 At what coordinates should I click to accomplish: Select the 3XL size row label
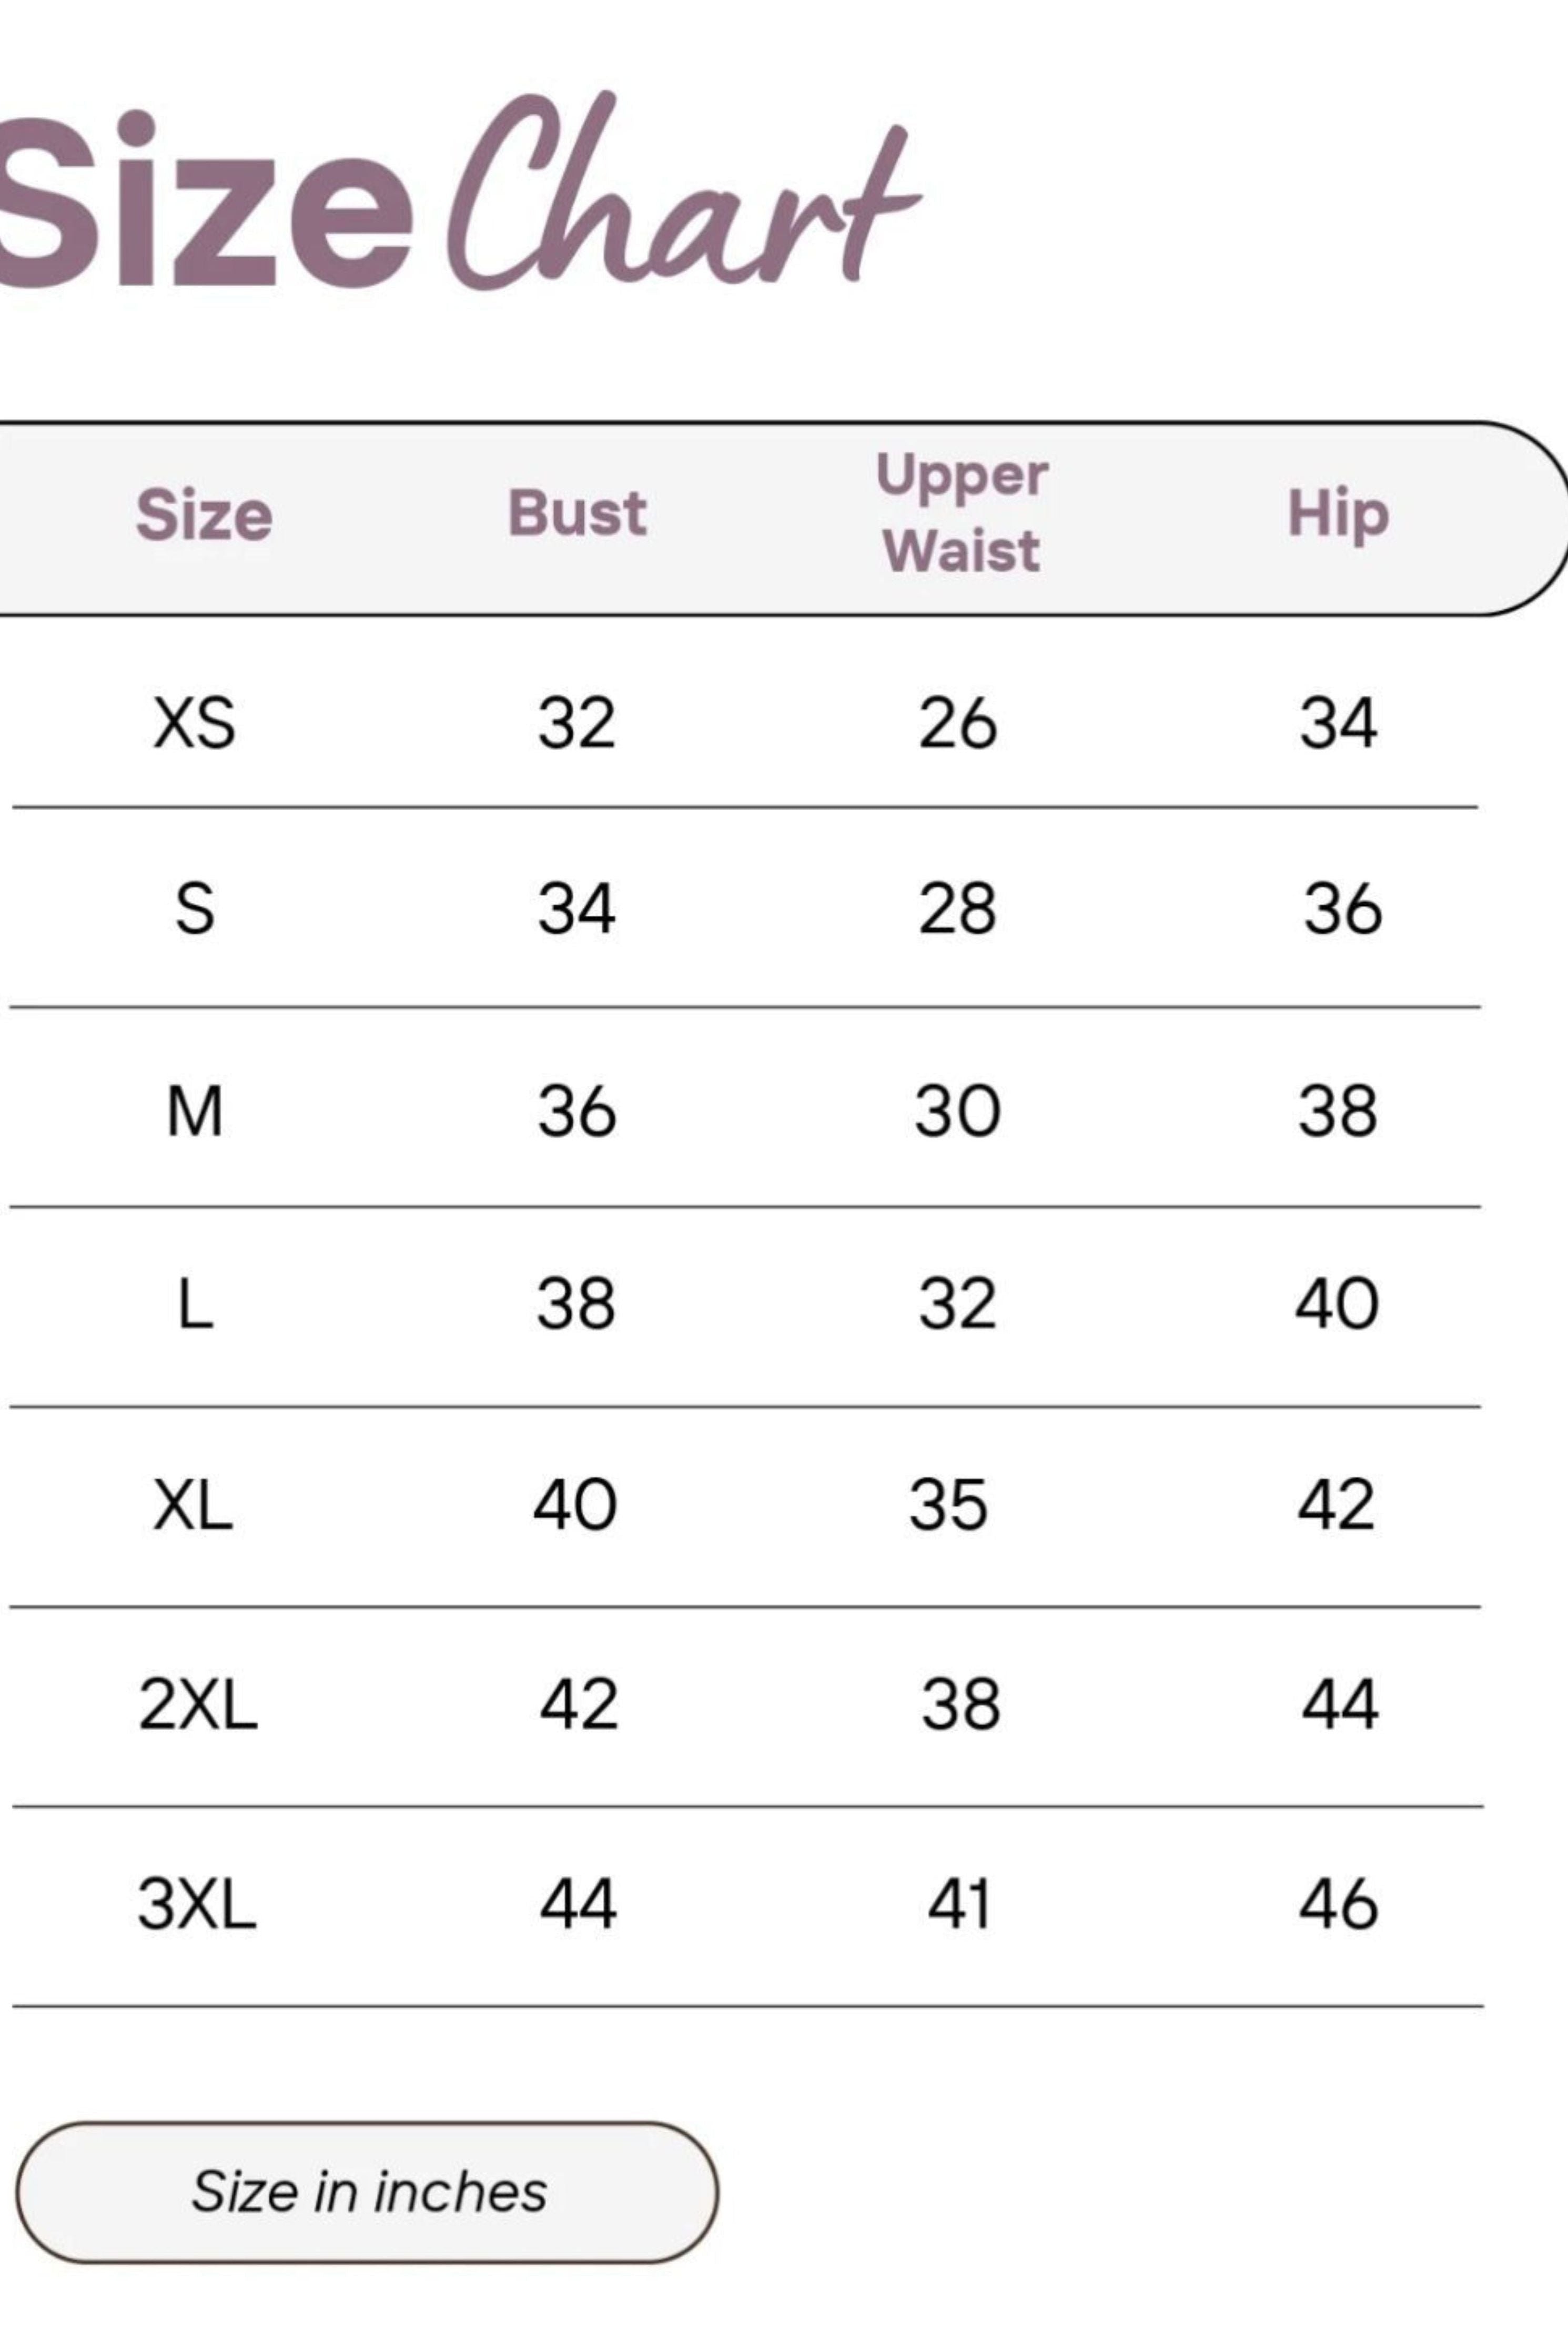click(x=197, y=1903)
